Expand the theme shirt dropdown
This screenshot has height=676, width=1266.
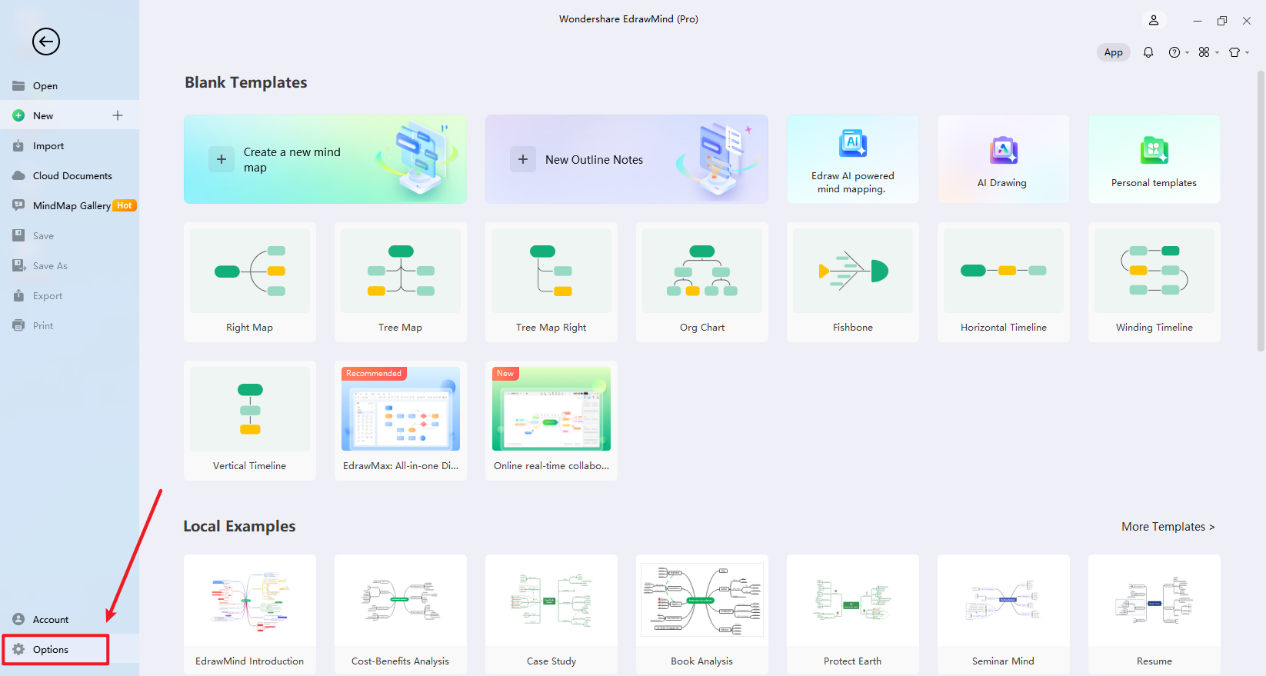[x=1238, y=52]
